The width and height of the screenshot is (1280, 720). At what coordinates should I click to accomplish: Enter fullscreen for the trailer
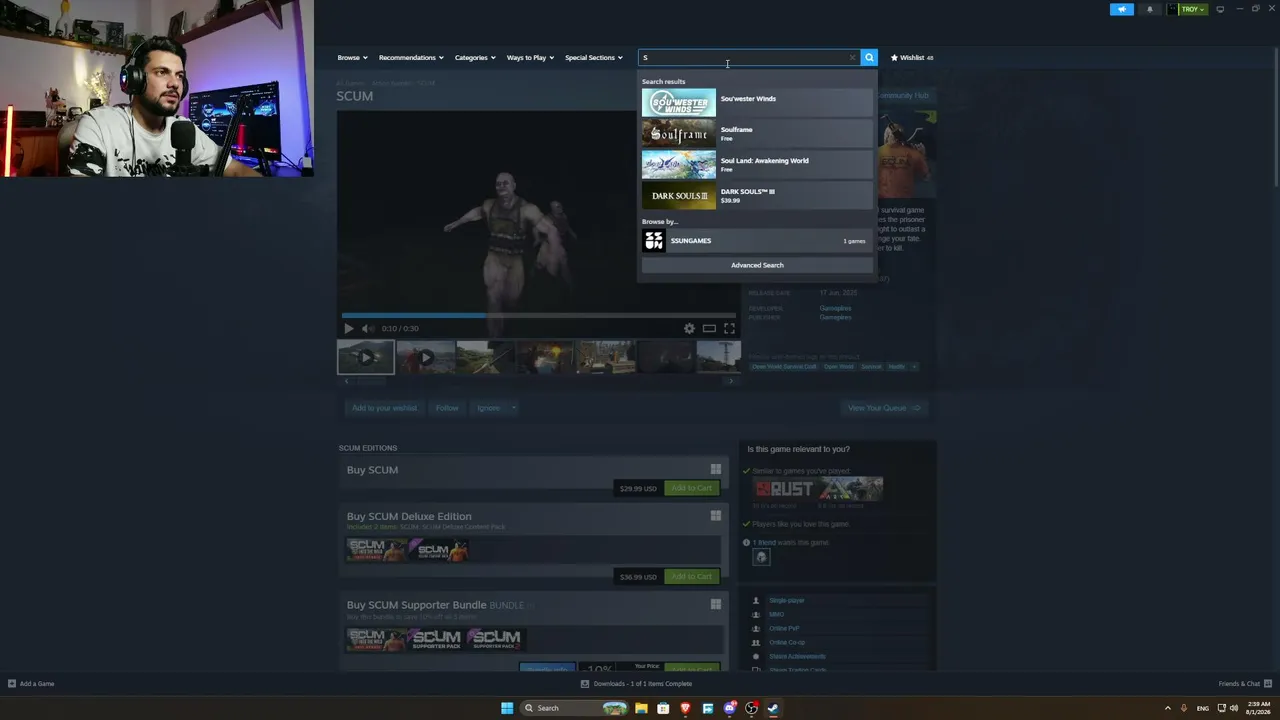729,328
